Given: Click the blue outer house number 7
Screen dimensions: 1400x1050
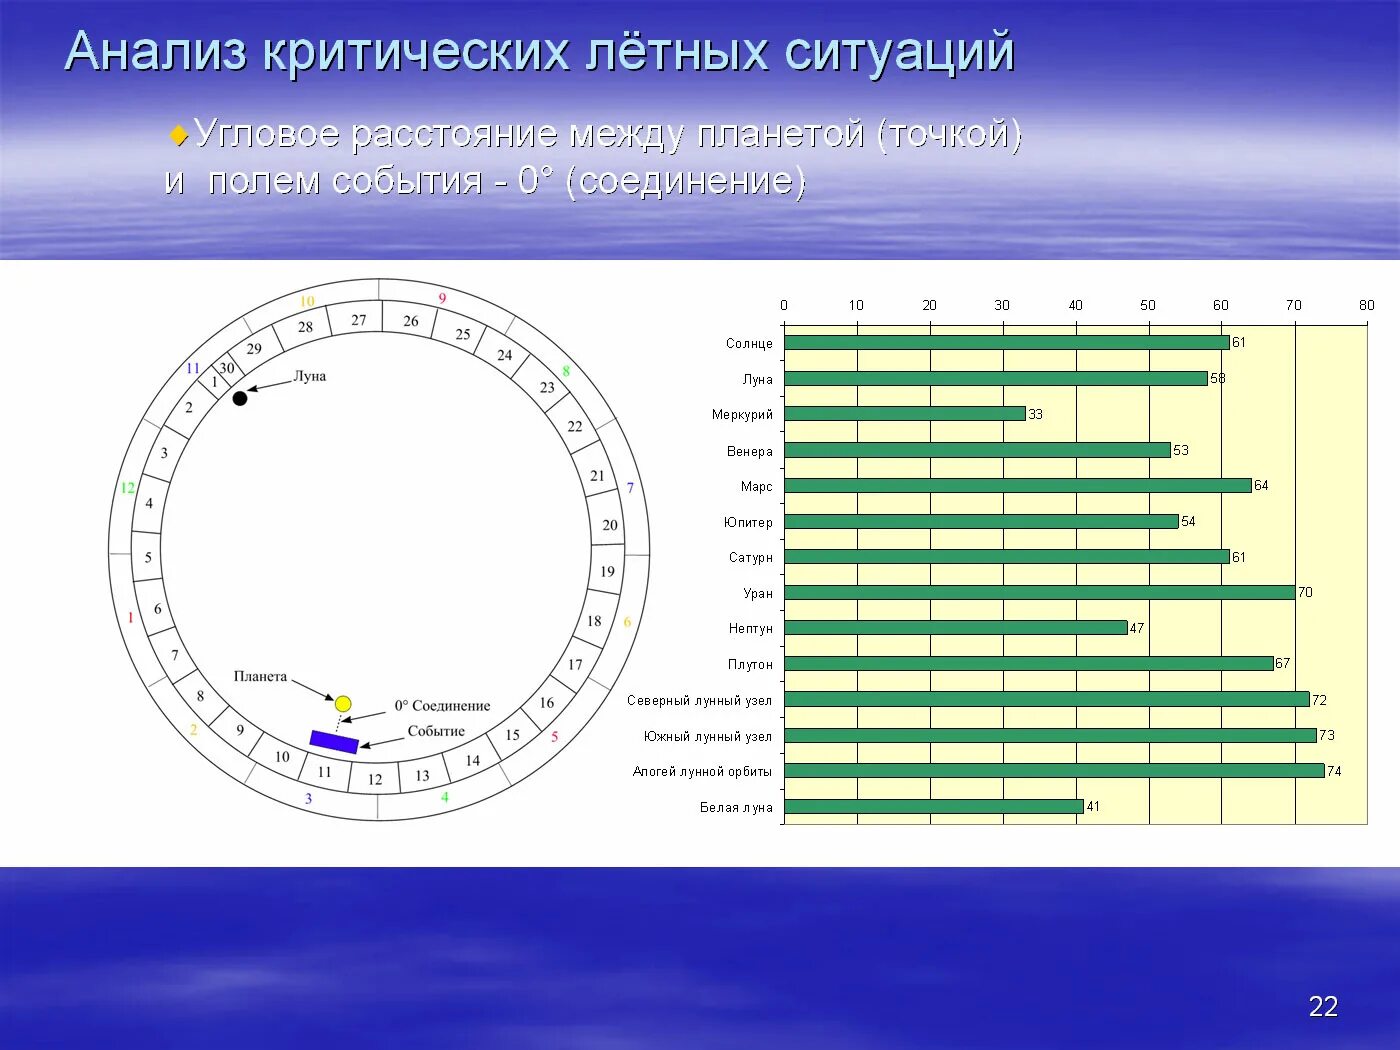Looking at the screenshot, I should click(630, 488).
